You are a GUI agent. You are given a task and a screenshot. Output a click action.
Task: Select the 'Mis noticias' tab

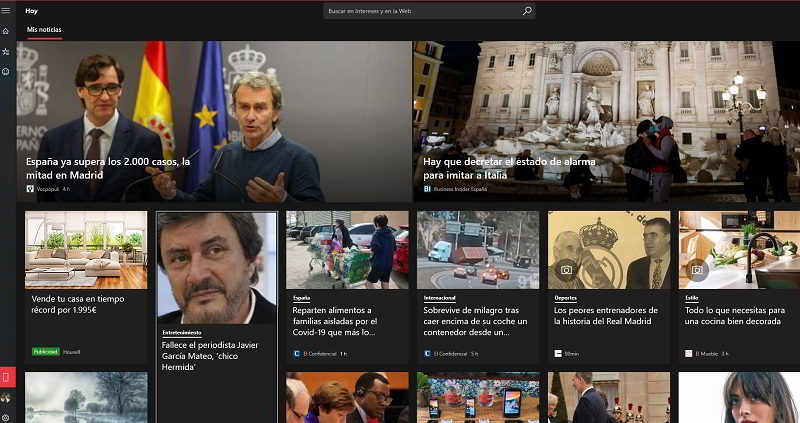44,30
